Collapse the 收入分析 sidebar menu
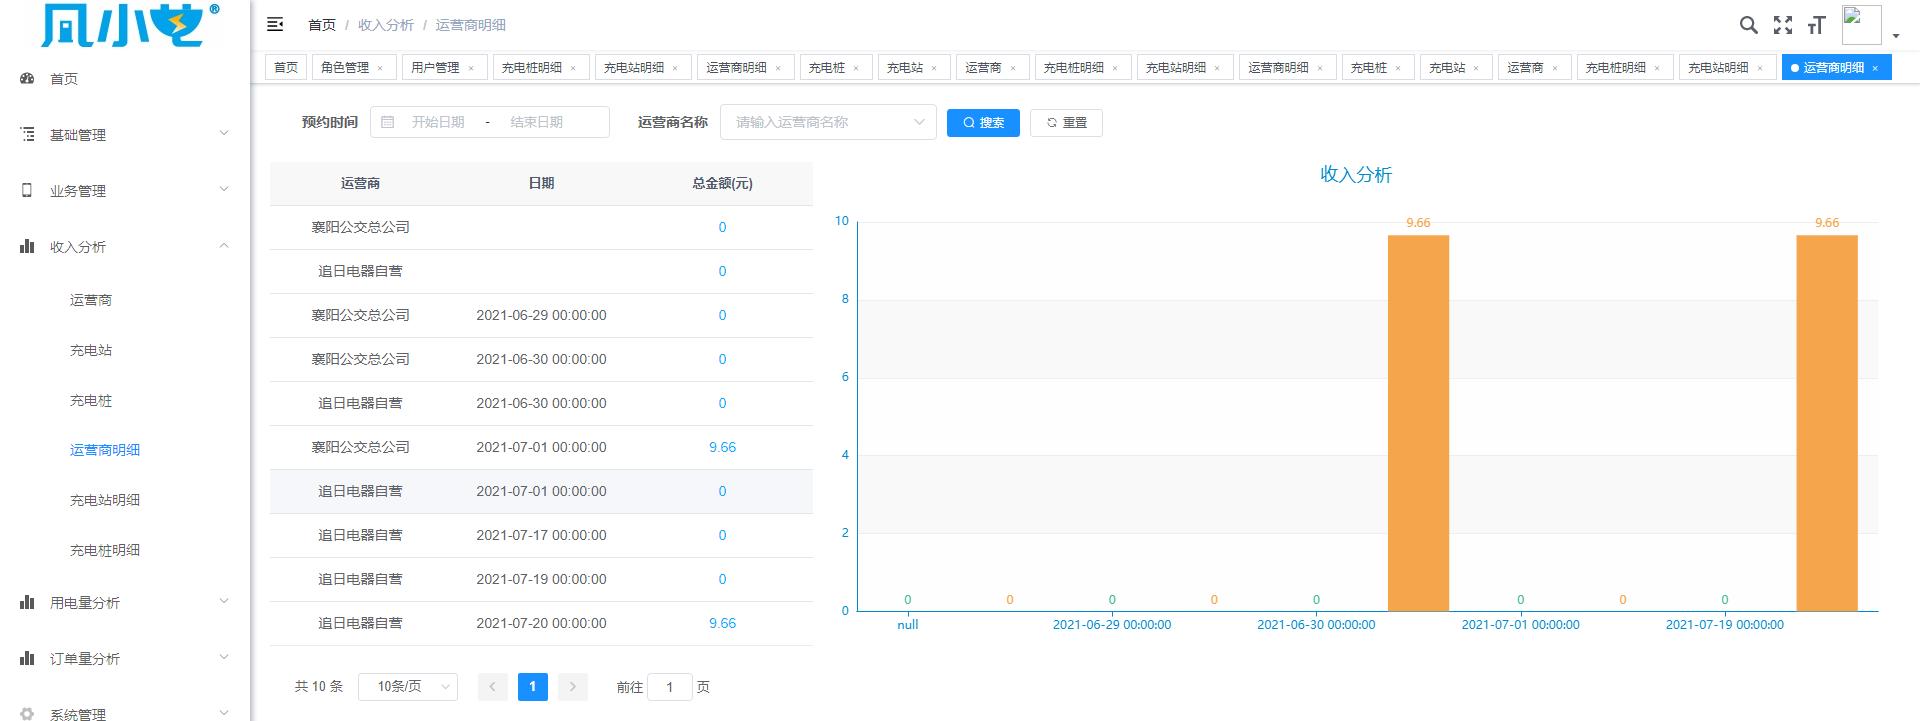This screenshot has width=1920, height=721. coord(125,247)
